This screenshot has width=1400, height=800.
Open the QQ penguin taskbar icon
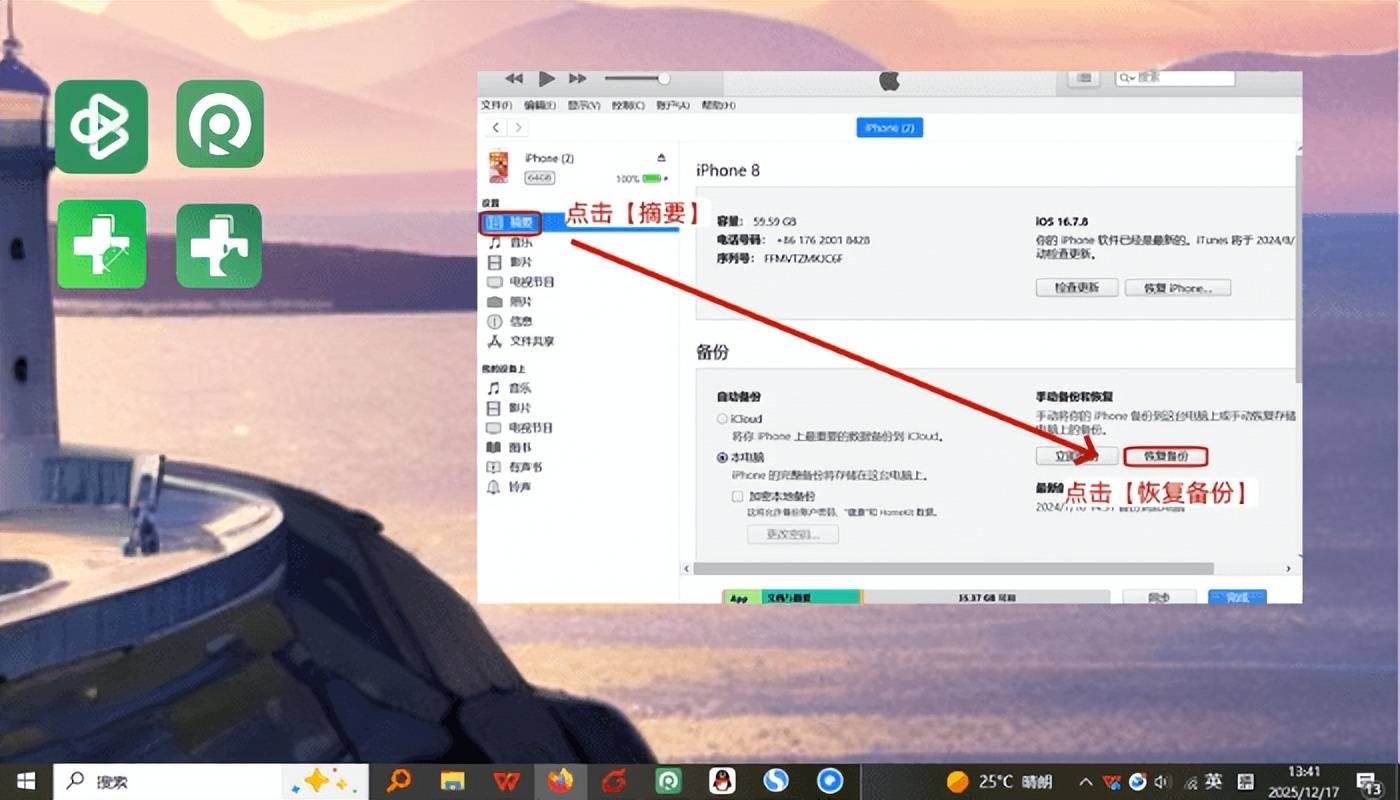click(722, 781)
